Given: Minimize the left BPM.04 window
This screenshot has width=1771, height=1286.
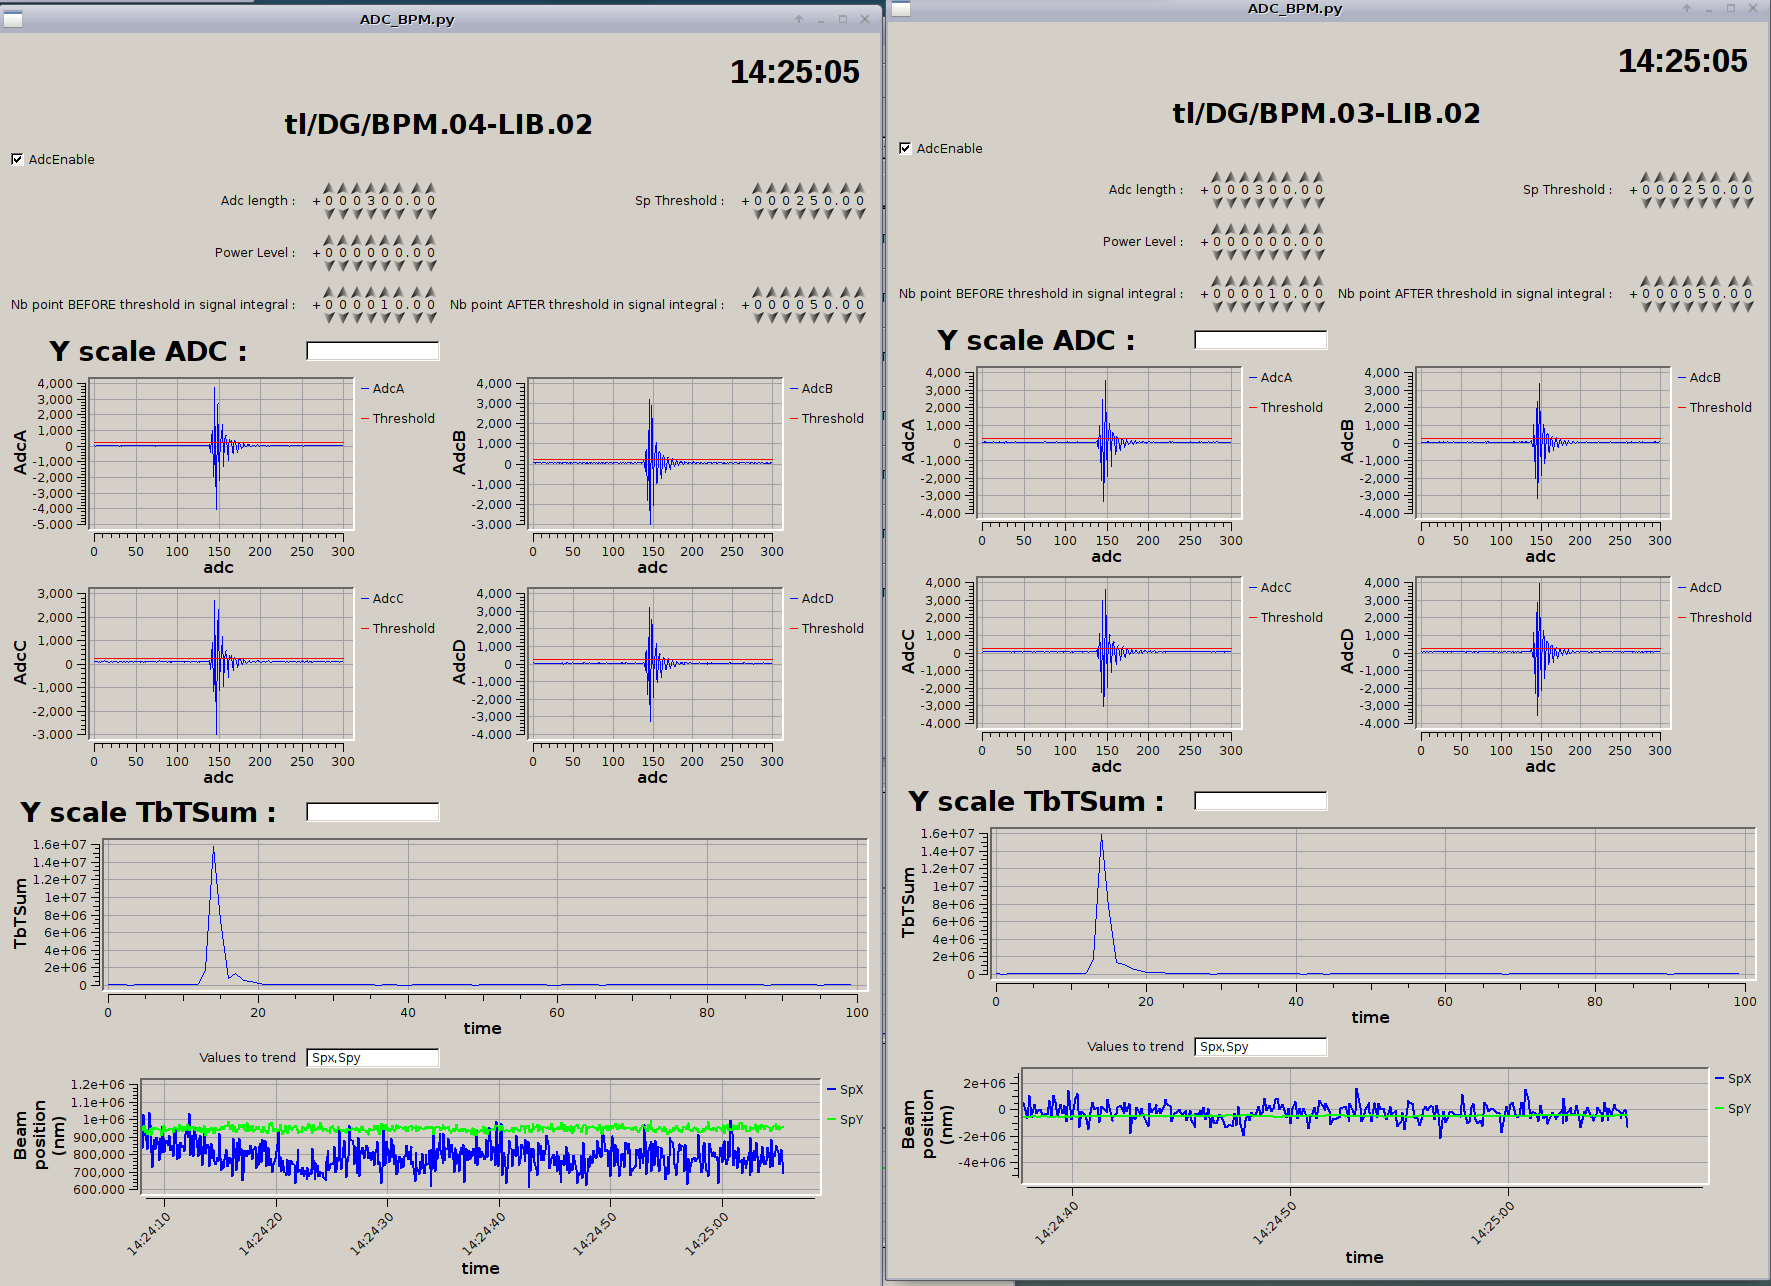Looking at the screenshot, I should 821,19.
